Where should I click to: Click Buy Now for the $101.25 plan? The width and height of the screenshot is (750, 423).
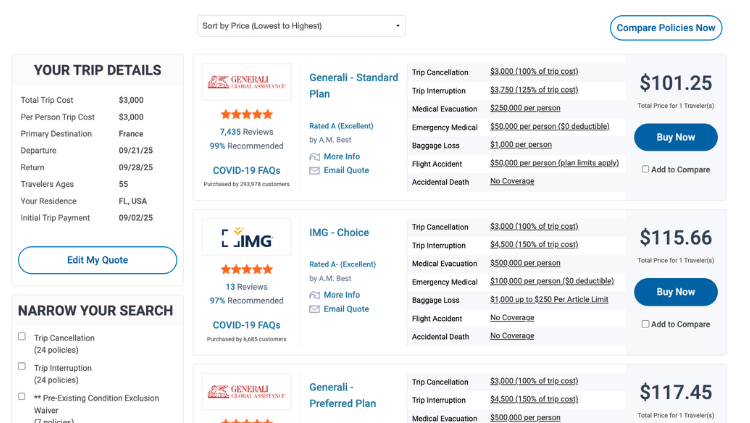click(676, 137)
